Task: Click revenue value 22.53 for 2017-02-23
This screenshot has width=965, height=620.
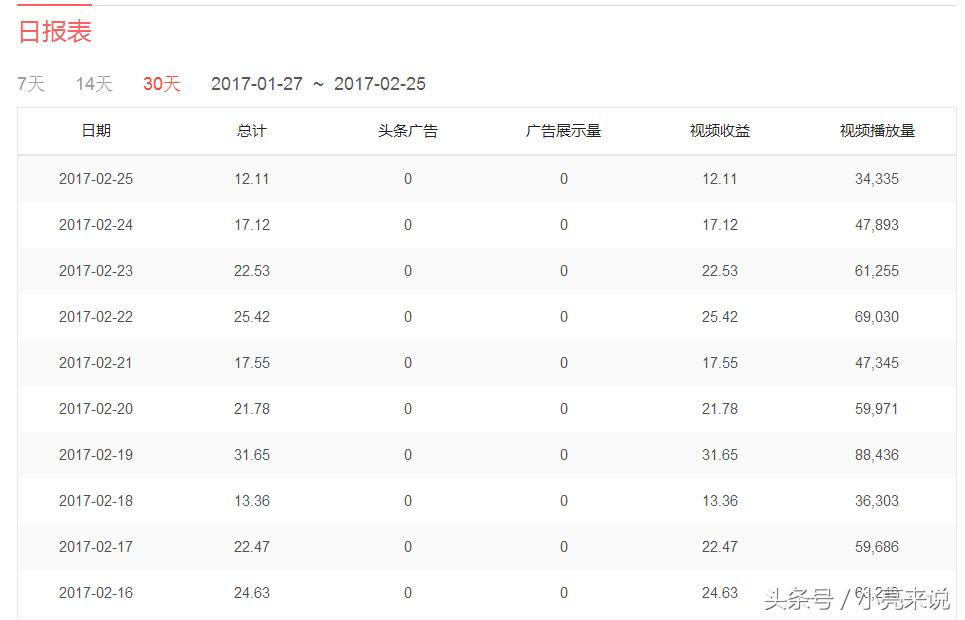Action: click(x=721, y=270)
